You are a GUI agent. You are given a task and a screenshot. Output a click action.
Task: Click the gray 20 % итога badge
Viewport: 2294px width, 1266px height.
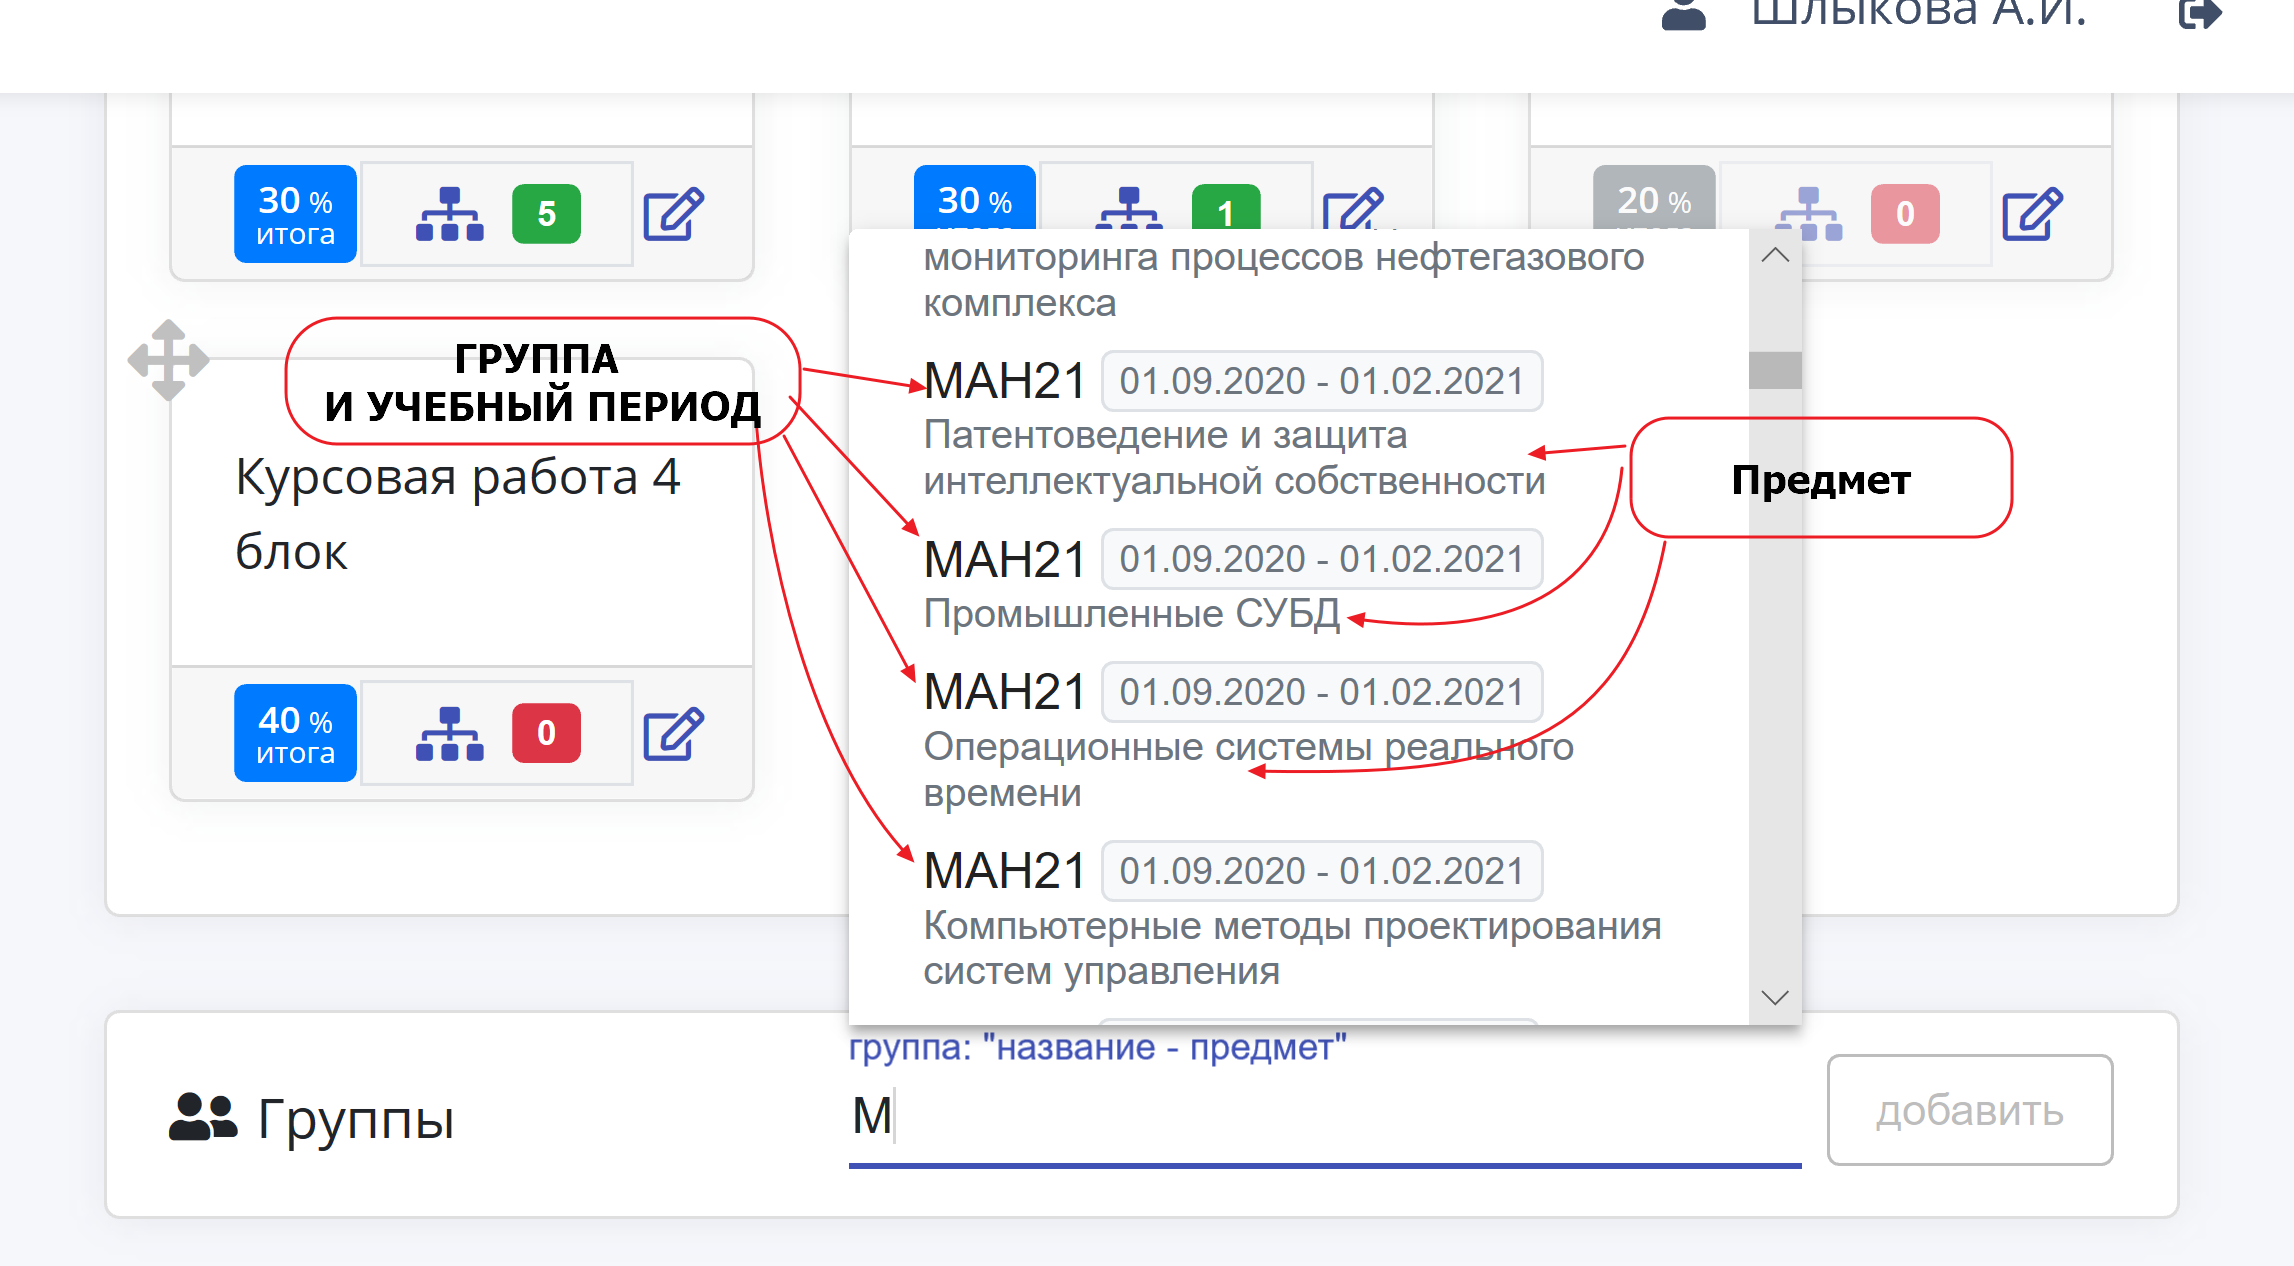pyautogui.click(x=1654, y=198)
